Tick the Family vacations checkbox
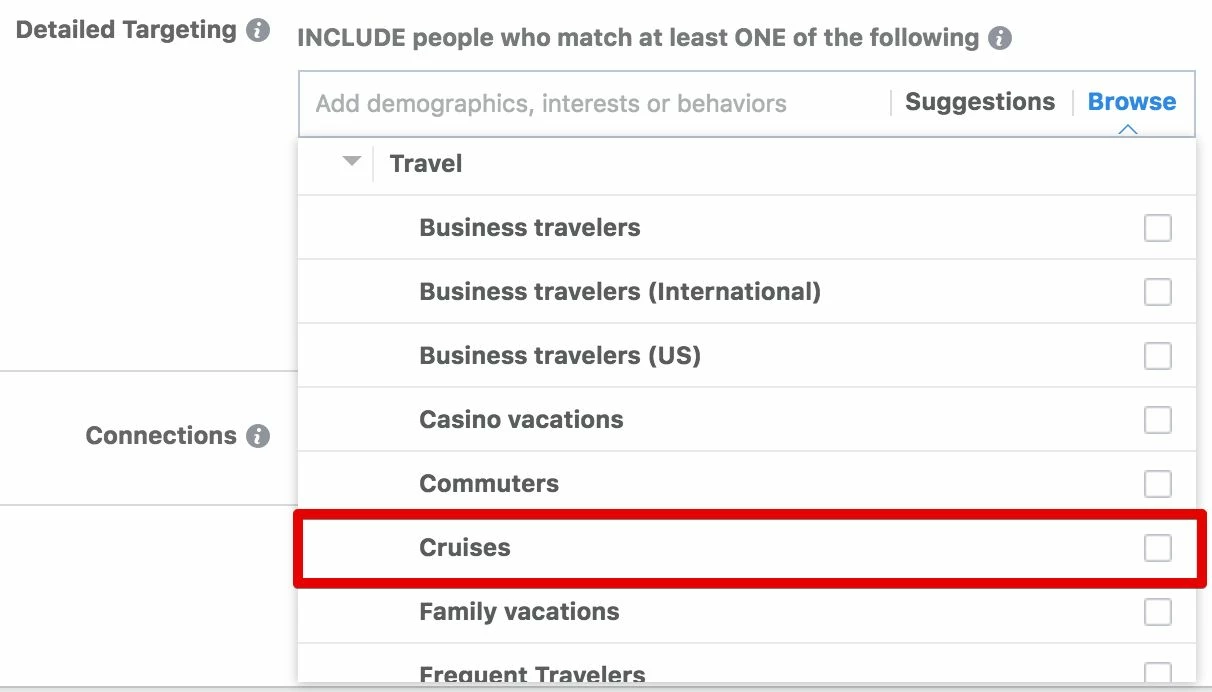 [x=1158, y=612]
